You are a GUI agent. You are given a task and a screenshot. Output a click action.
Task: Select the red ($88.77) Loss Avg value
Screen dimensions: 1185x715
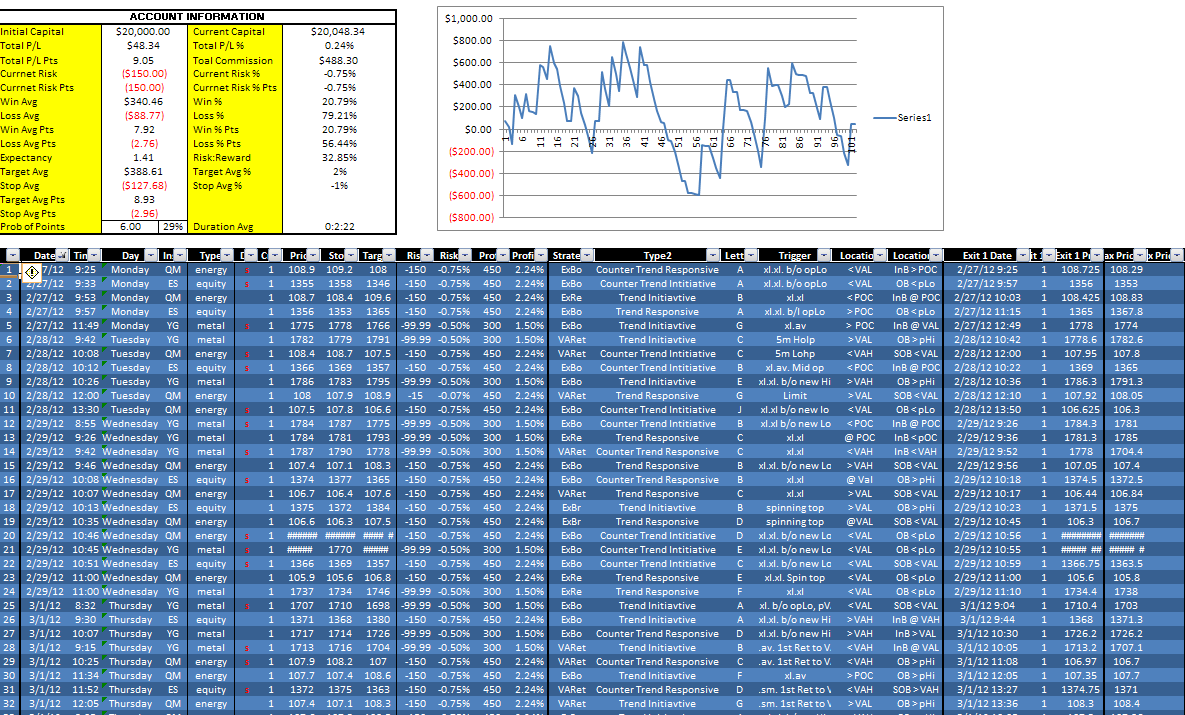tap(144, 116)
